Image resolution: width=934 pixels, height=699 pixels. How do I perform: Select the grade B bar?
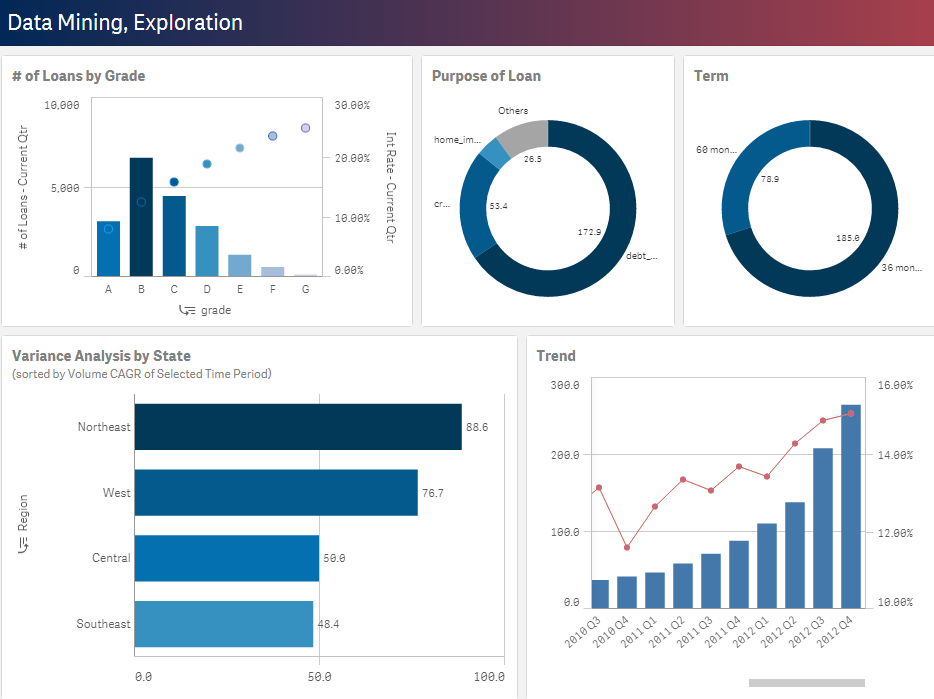[x=141, y=217]
